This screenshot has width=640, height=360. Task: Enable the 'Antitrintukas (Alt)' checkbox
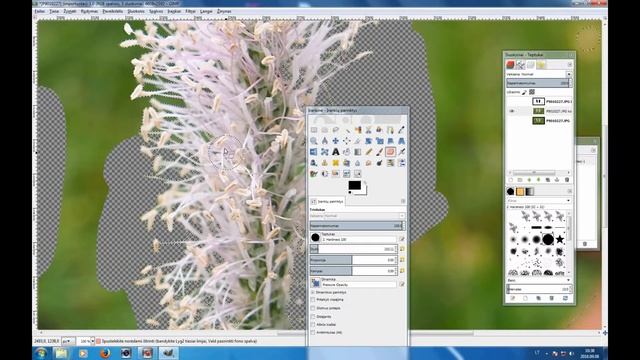313,333
